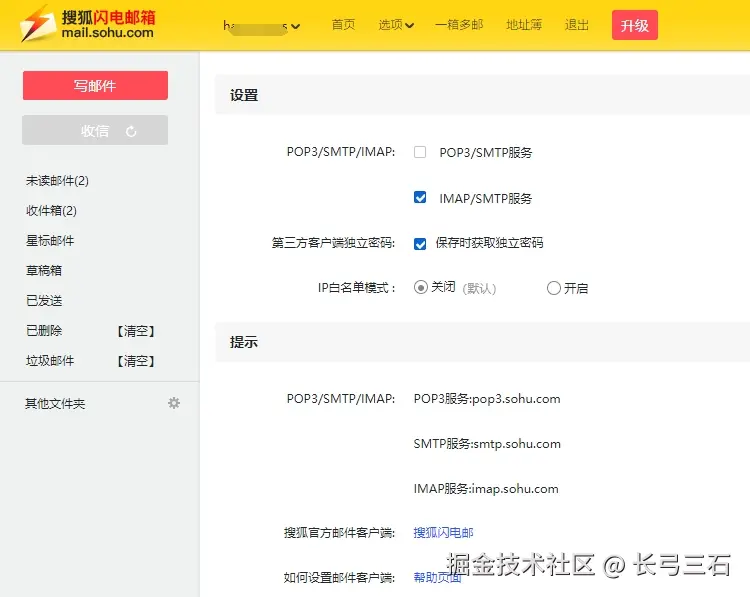Image resolution: width=750 pixels, height=597 pixels.
Task: Click the red 升级 button
Action: point(635,25)
